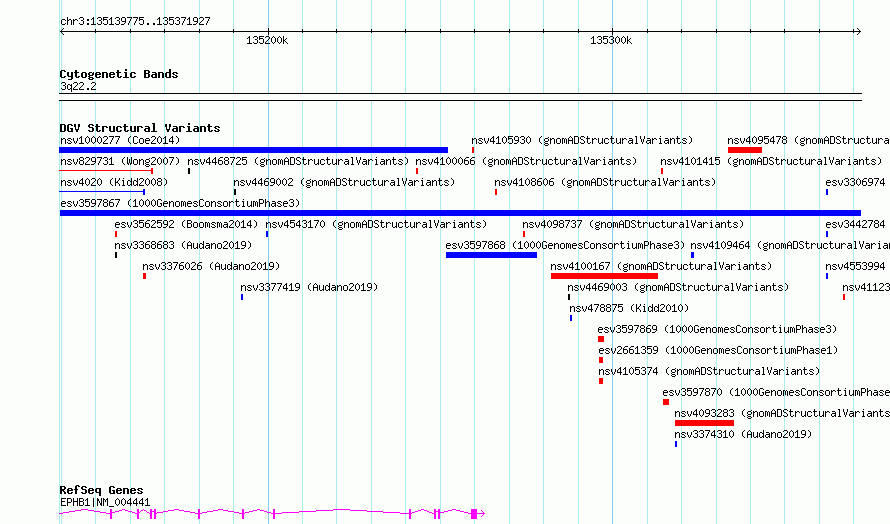The image size is (890, 524).
Task: Click nsv3377419 (Audano2019) variant label
Action: (x=309, y=287)
